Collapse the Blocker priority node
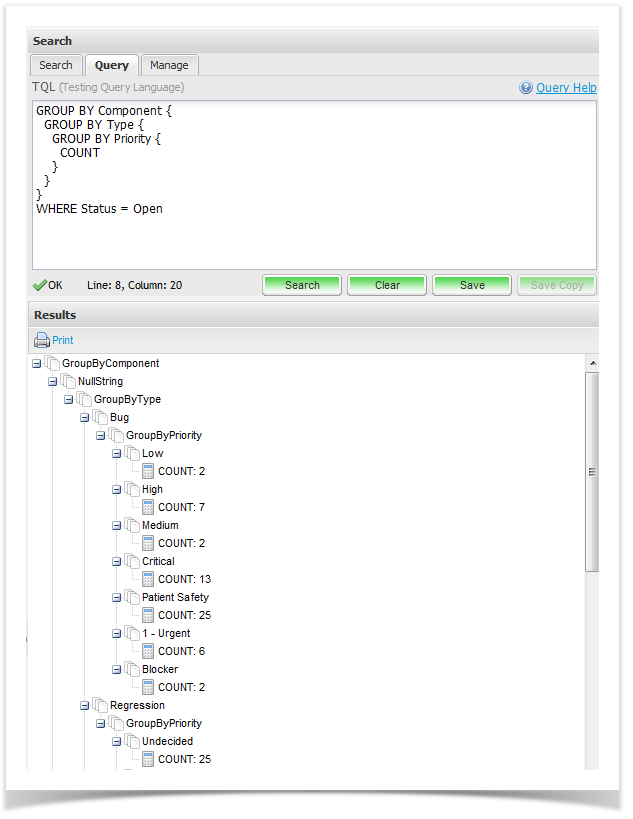The width and height of the screenshot is (633, 819). click(x=117, y=670)
